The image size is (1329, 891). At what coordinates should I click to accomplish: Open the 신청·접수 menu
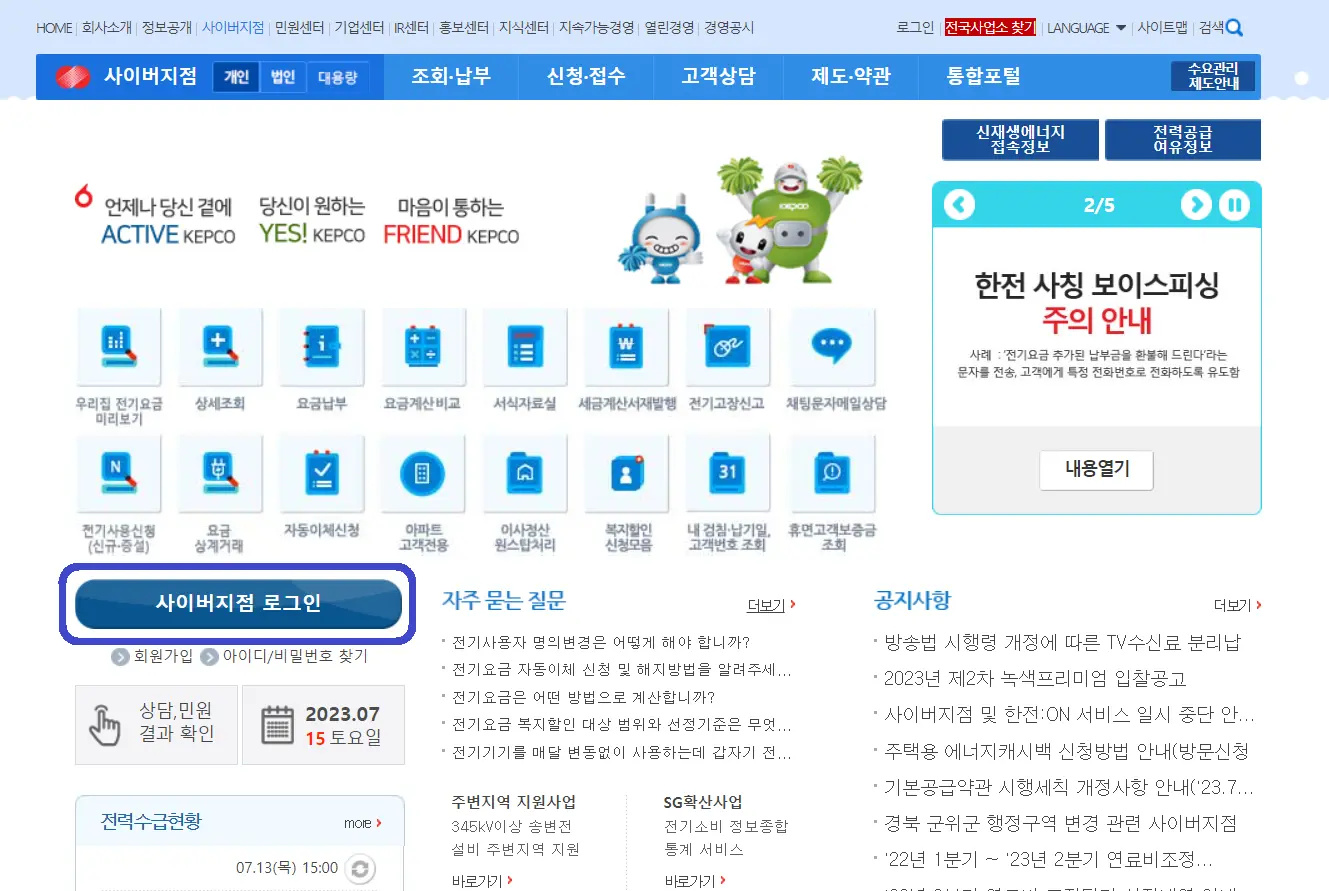pos(584,76)
